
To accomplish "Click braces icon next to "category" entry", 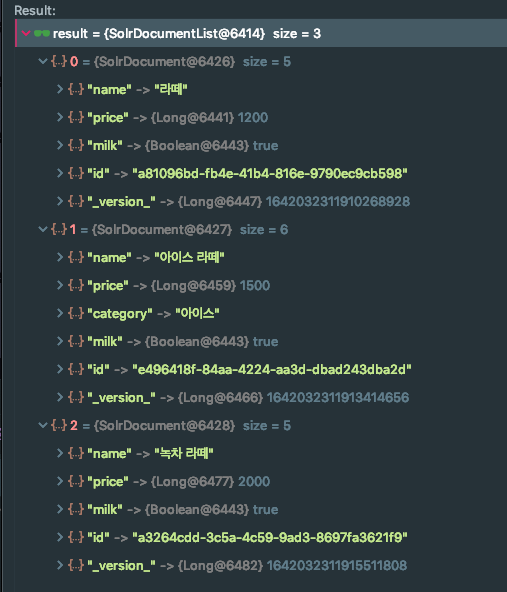I will point(76,313).
